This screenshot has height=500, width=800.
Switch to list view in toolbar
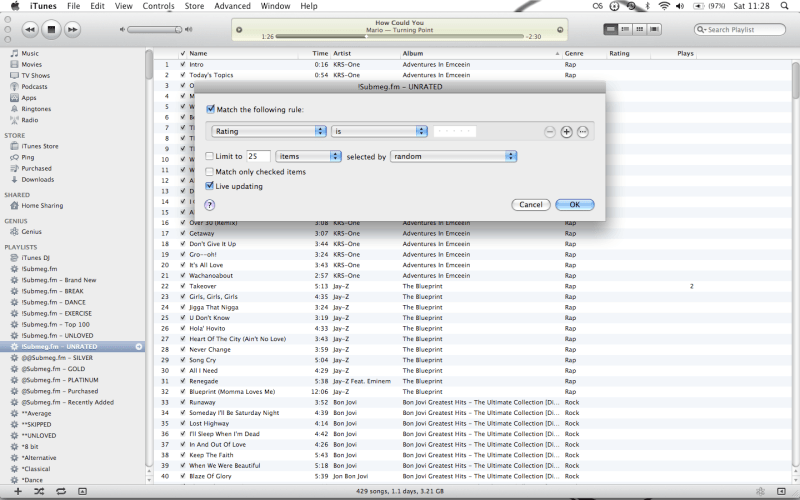[x=612, y=30]
